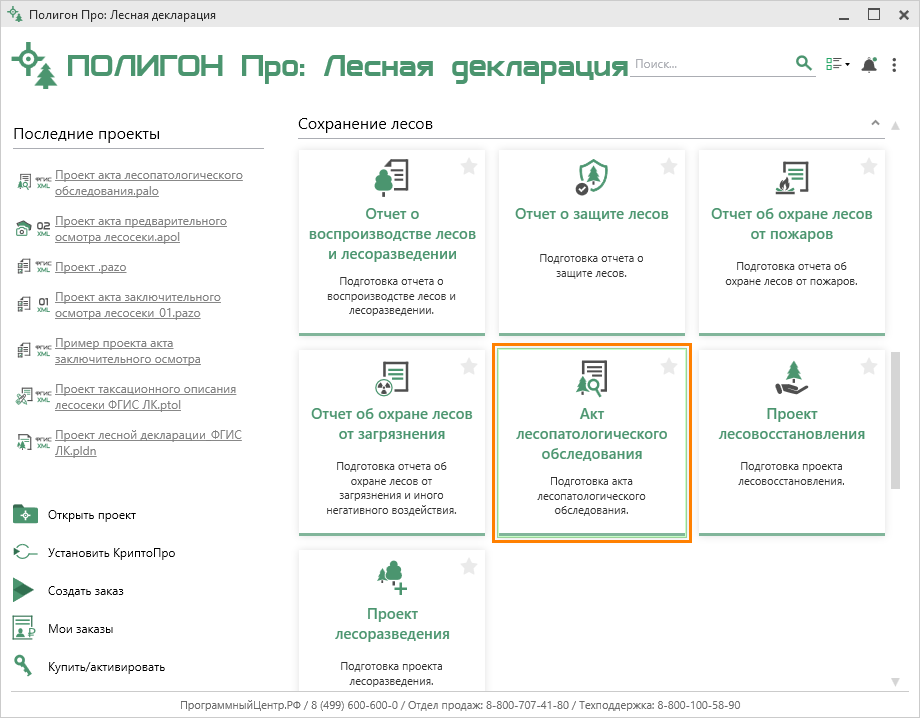Click the Поиск search input field
The image size is (920, 718).
[712, 65]
